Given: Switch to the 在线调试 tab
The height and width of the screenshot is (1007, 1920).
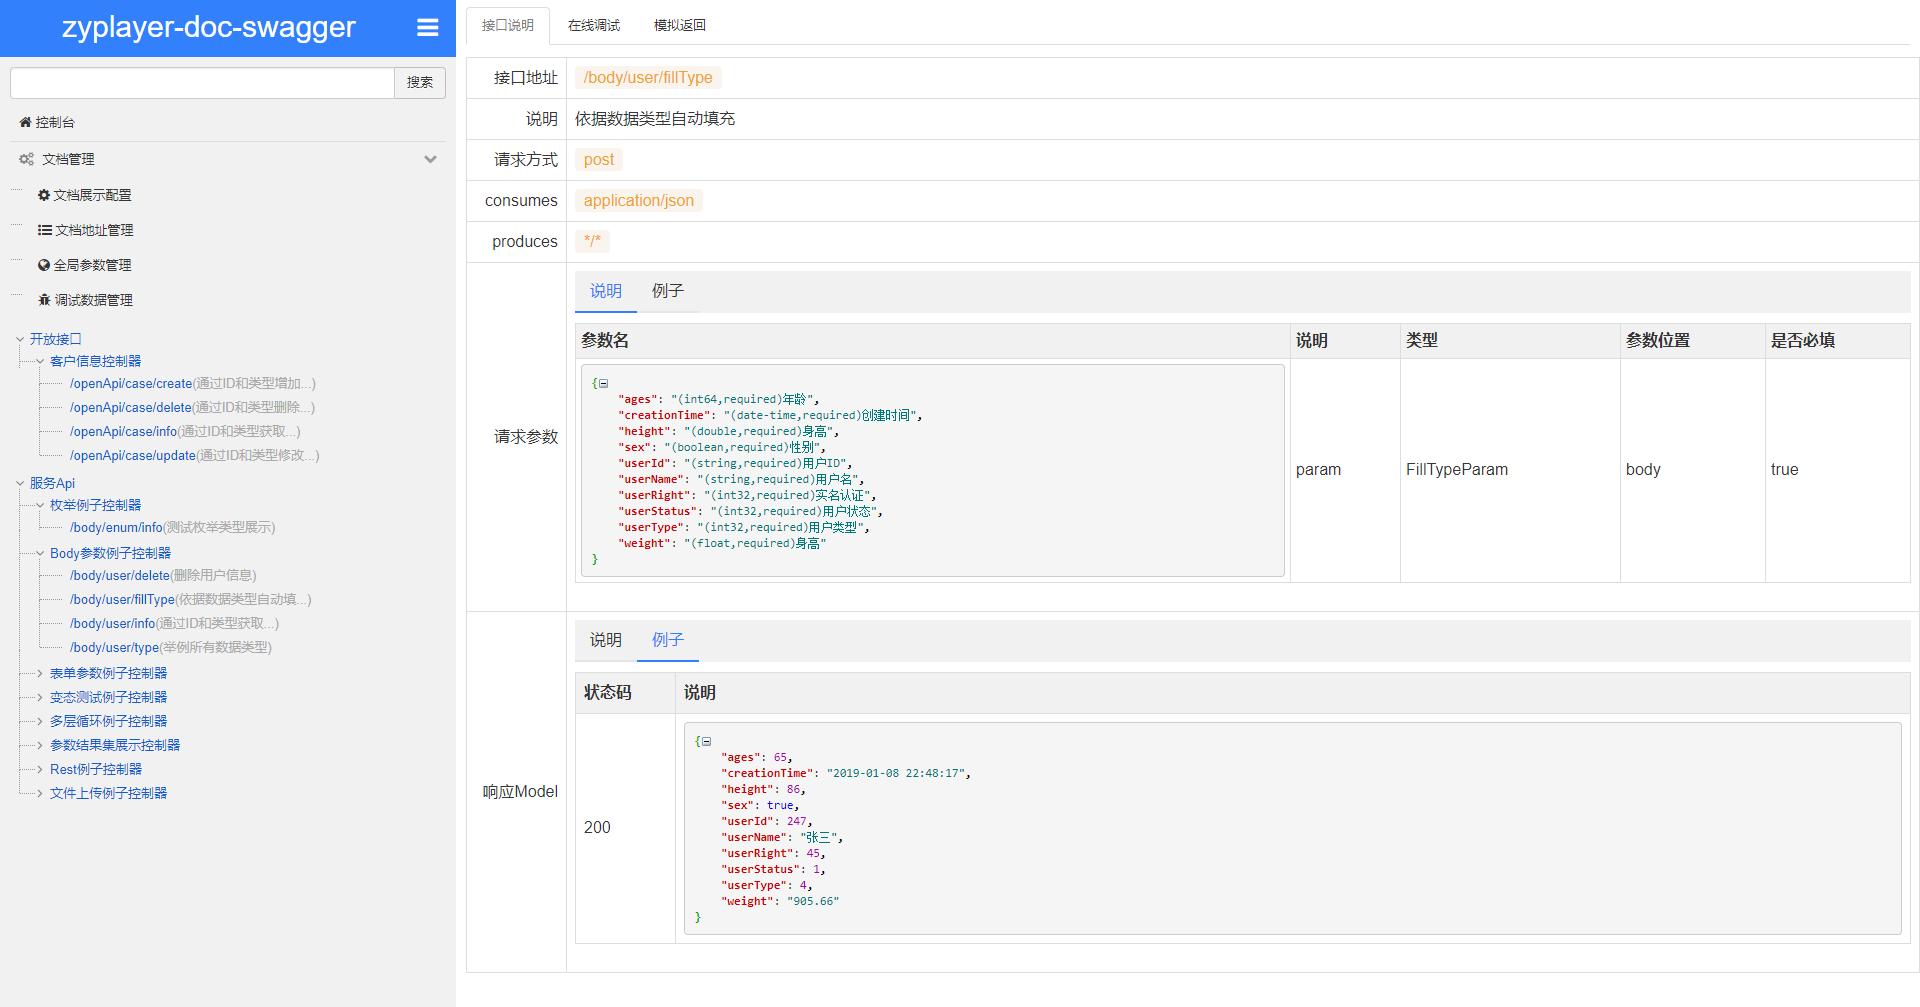Looking at the screenshot, I should pyautogui.click(x=594, y=25).
